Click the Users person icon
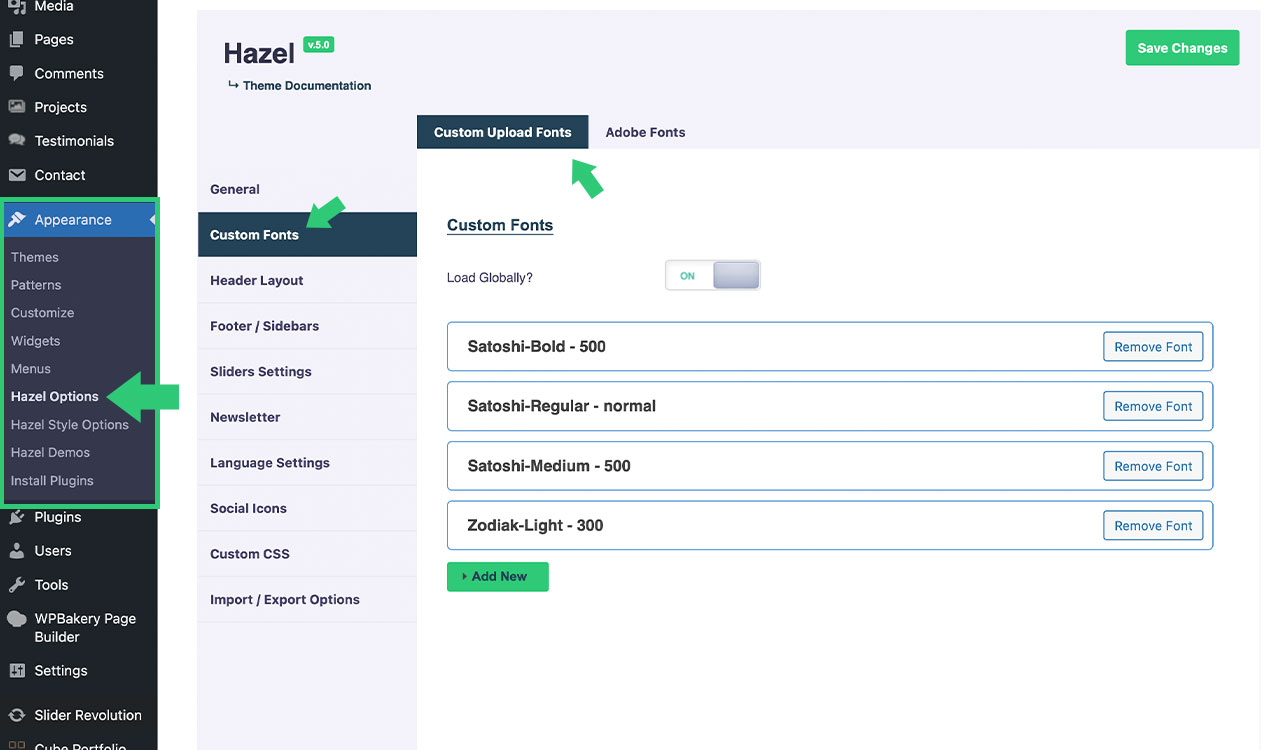Screen dimensions: 1265x750 [17, 551]
